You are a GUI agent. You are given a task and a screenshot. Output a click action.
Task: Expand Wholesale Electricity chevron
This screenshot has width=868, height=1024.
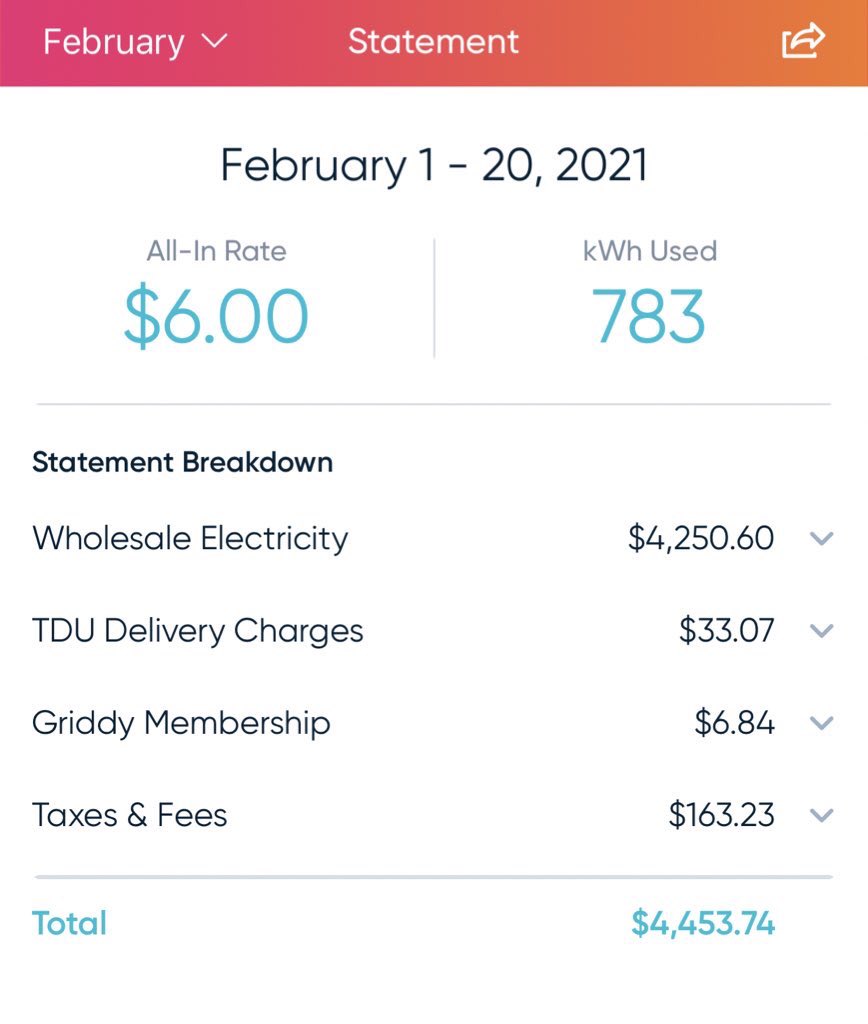(821, 538)
